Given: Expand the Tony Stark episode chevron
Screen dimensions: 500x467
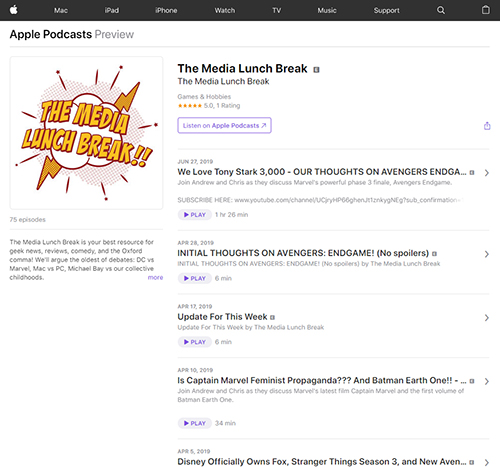Looking at the screenshot, I should click(x=487, y=173).
